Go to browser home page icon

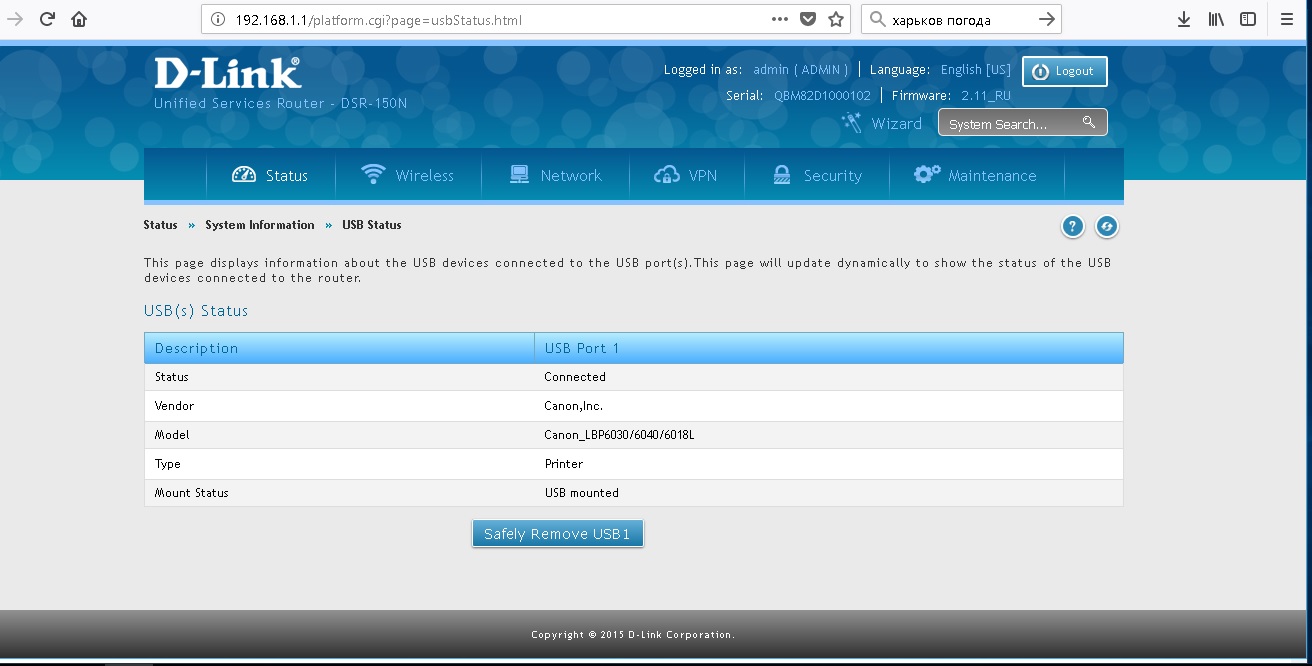tap(79, 19)
